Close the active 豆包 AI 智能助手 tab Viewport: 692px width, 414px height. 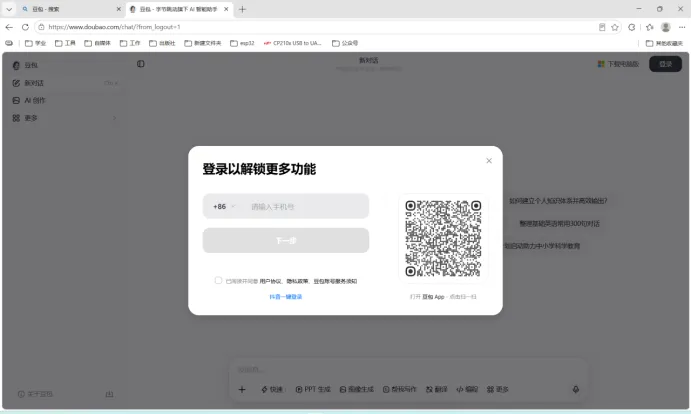[226, 9]
